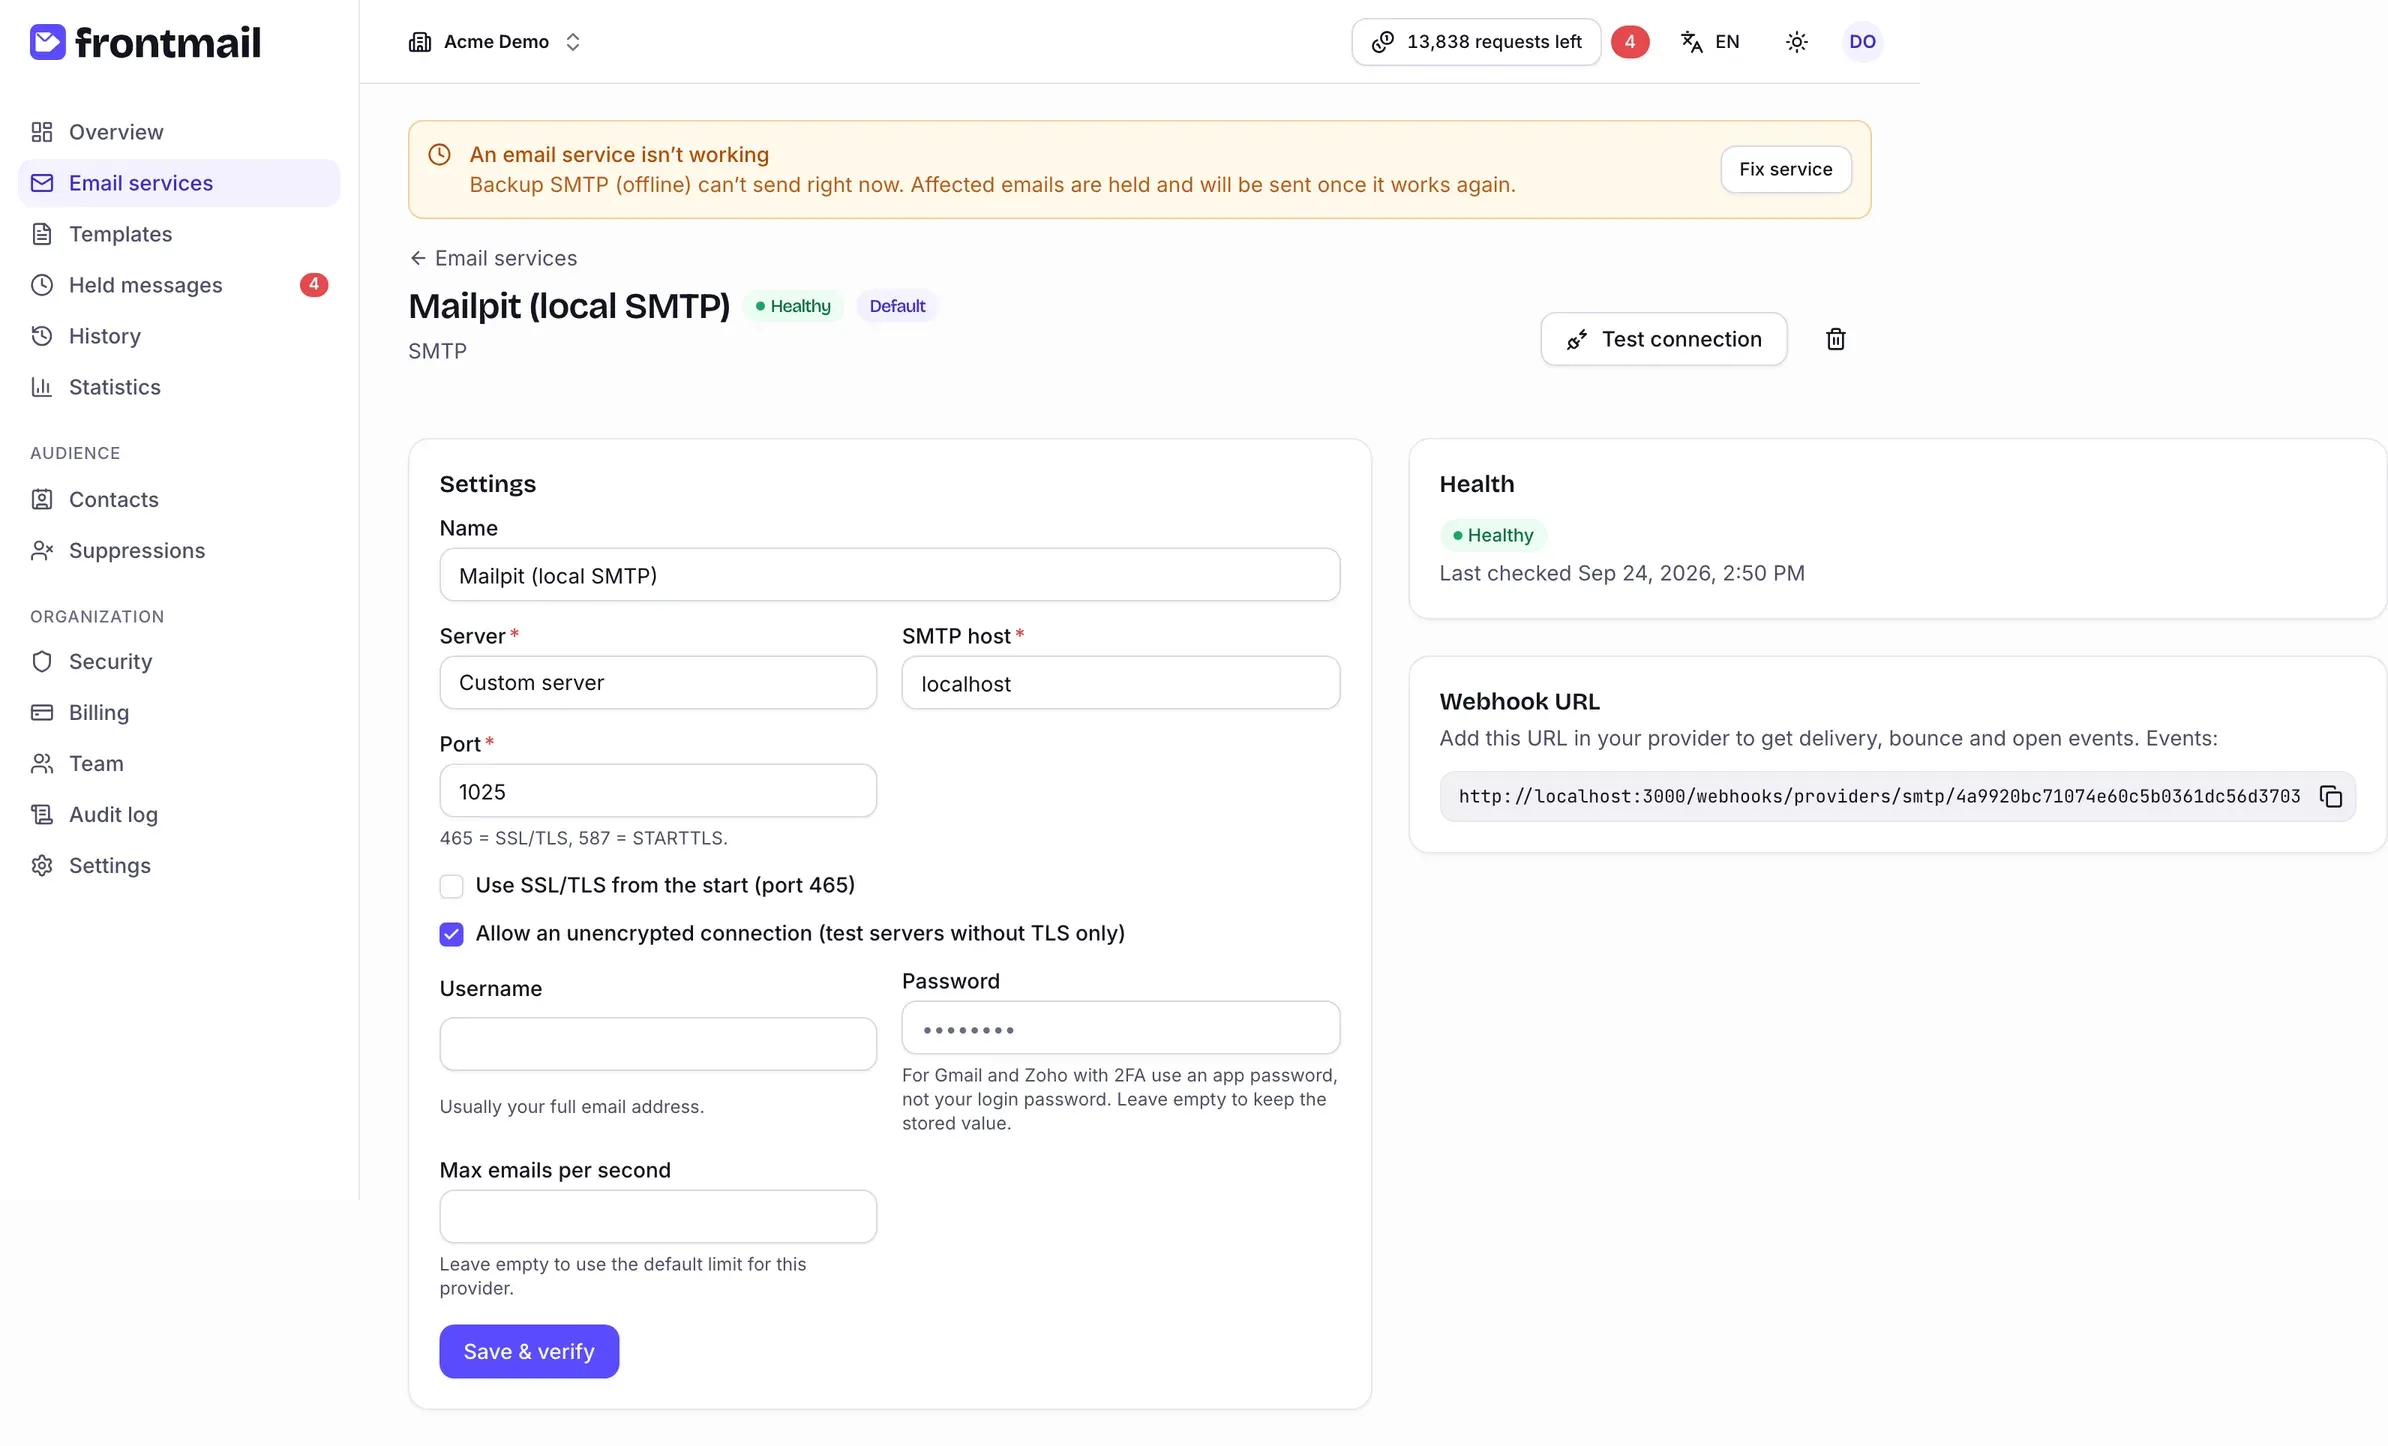Click Last checked Sep 24, 2026 text
2388x1446 pixels.
click(x=1622, y=573)
